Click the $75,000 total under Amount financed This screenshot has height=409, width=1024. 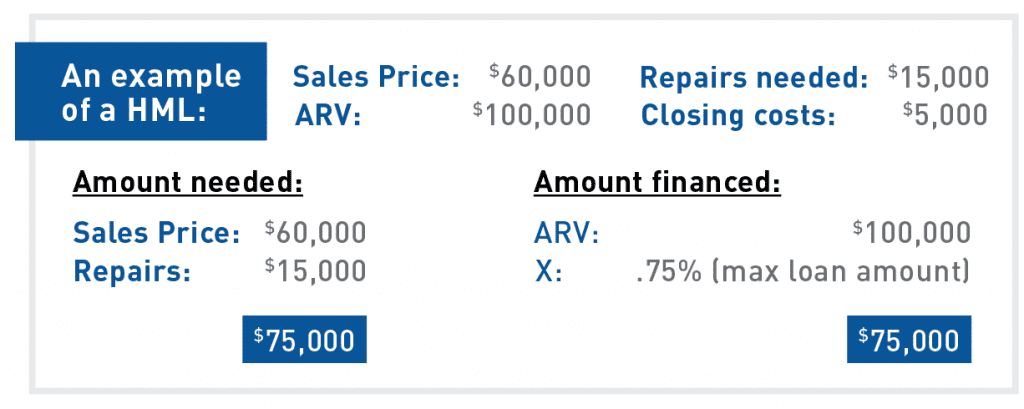tap(909, 339)
